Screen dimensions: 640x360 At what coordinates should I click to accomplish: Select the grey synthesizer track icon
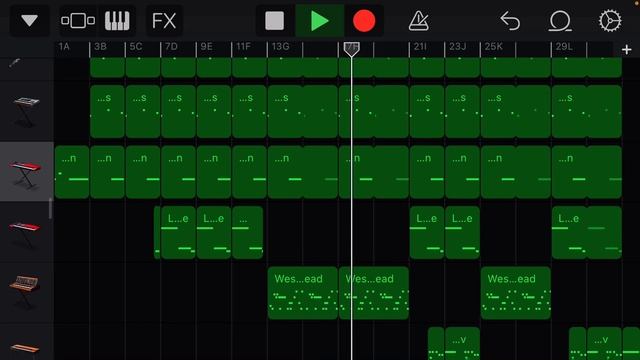coord(26,112)
